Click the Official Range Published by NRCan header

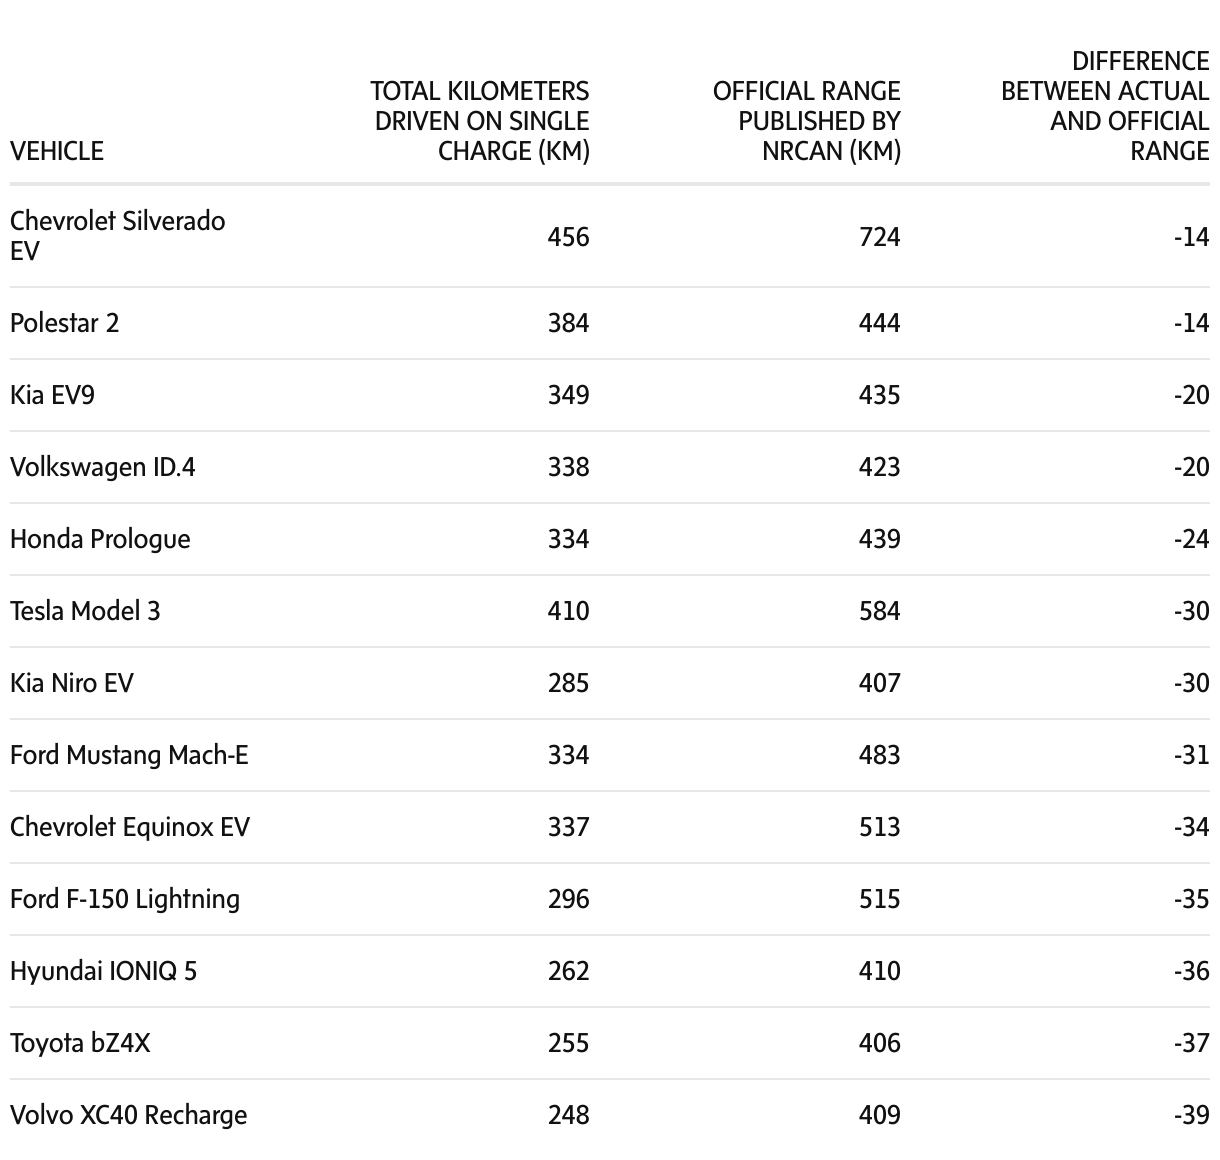pos(806,121)
